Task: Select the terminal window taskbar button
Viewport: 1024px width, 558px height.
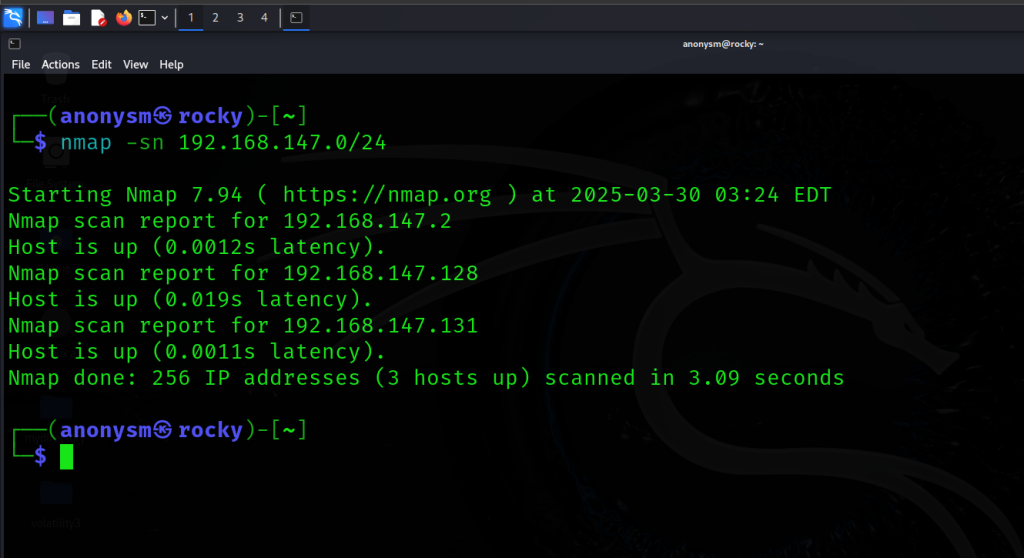Action: coord(296,18)
